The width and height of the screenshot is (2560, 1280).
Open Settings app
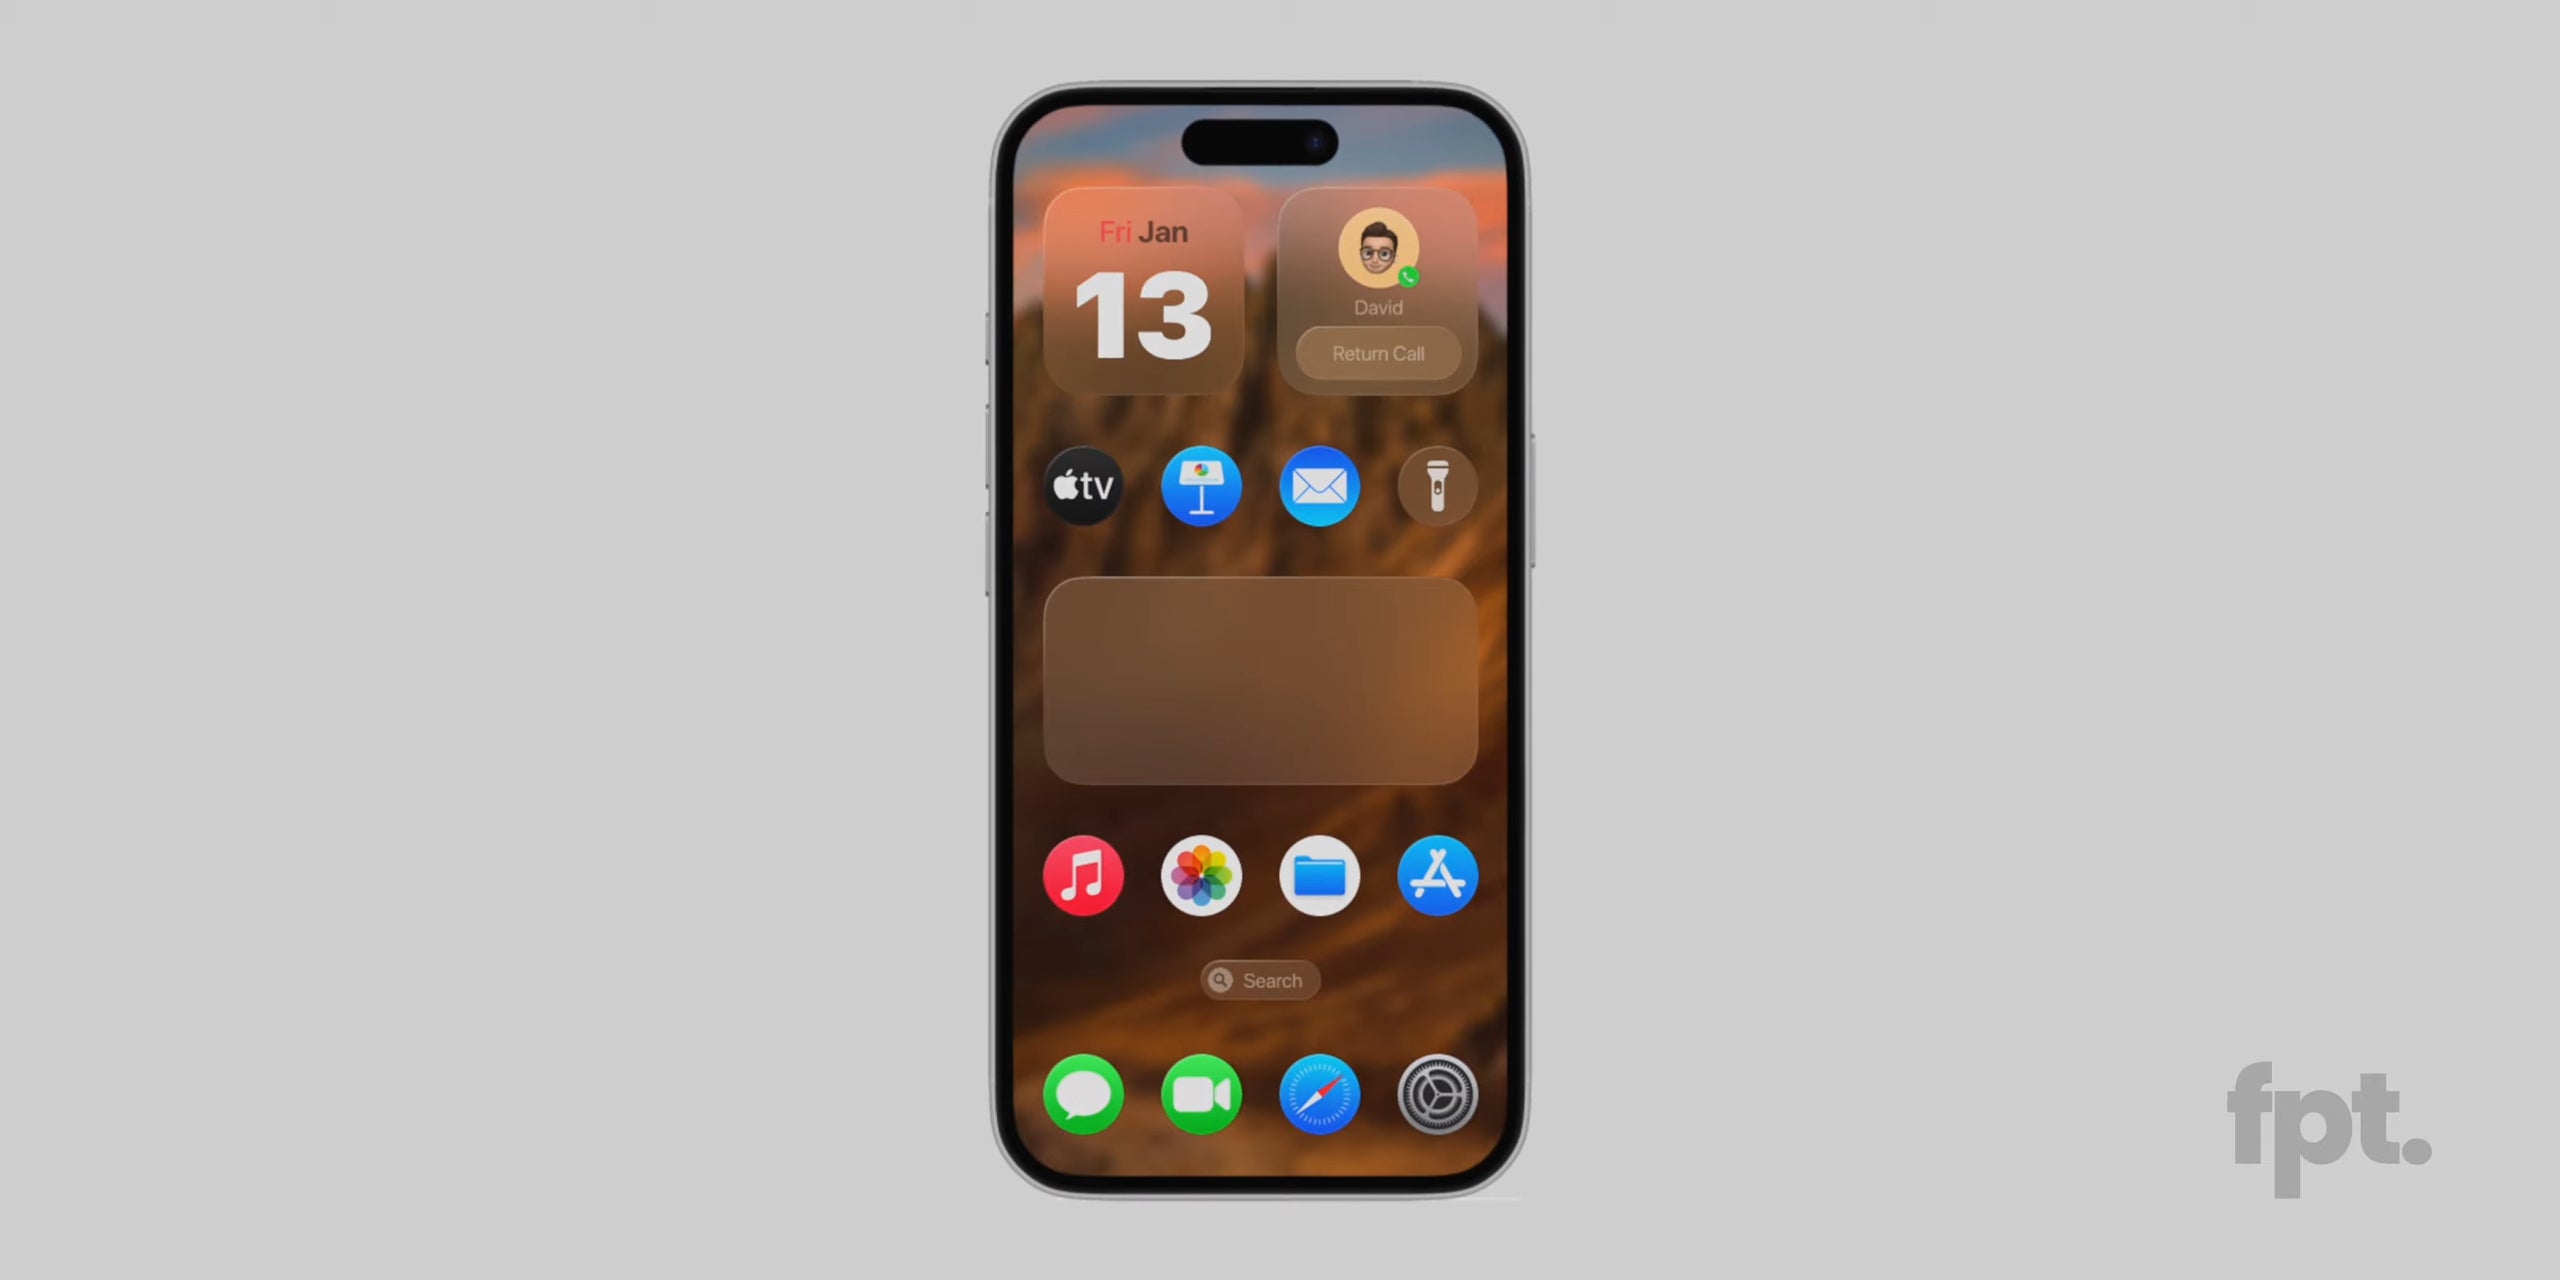coord(1435,1097)
